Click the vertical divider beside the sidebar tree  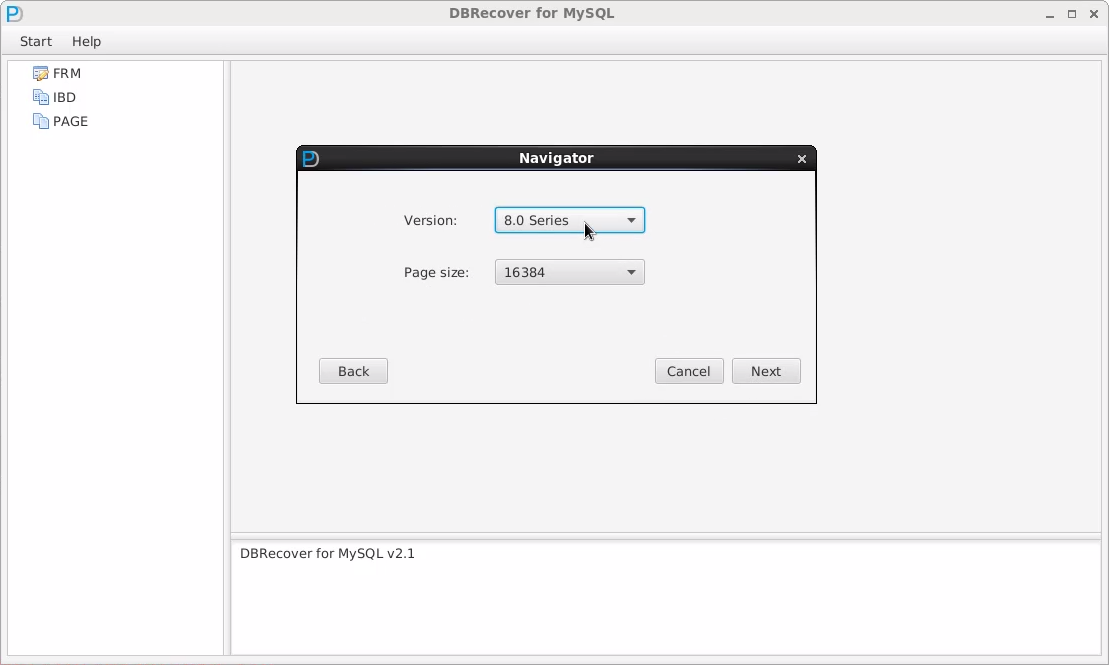click(227, 358)
